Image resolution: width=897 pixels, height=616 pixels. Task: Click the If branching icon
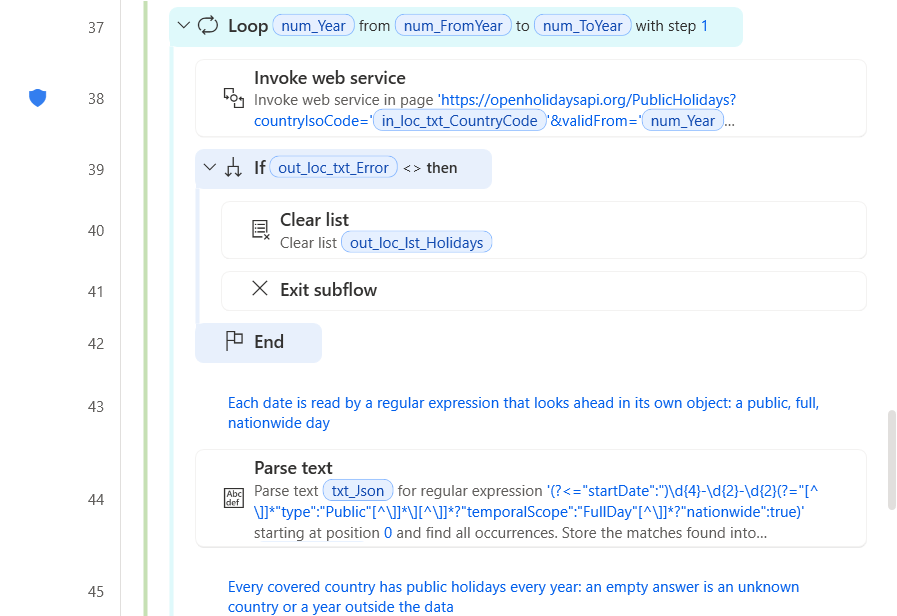(233, 168)
